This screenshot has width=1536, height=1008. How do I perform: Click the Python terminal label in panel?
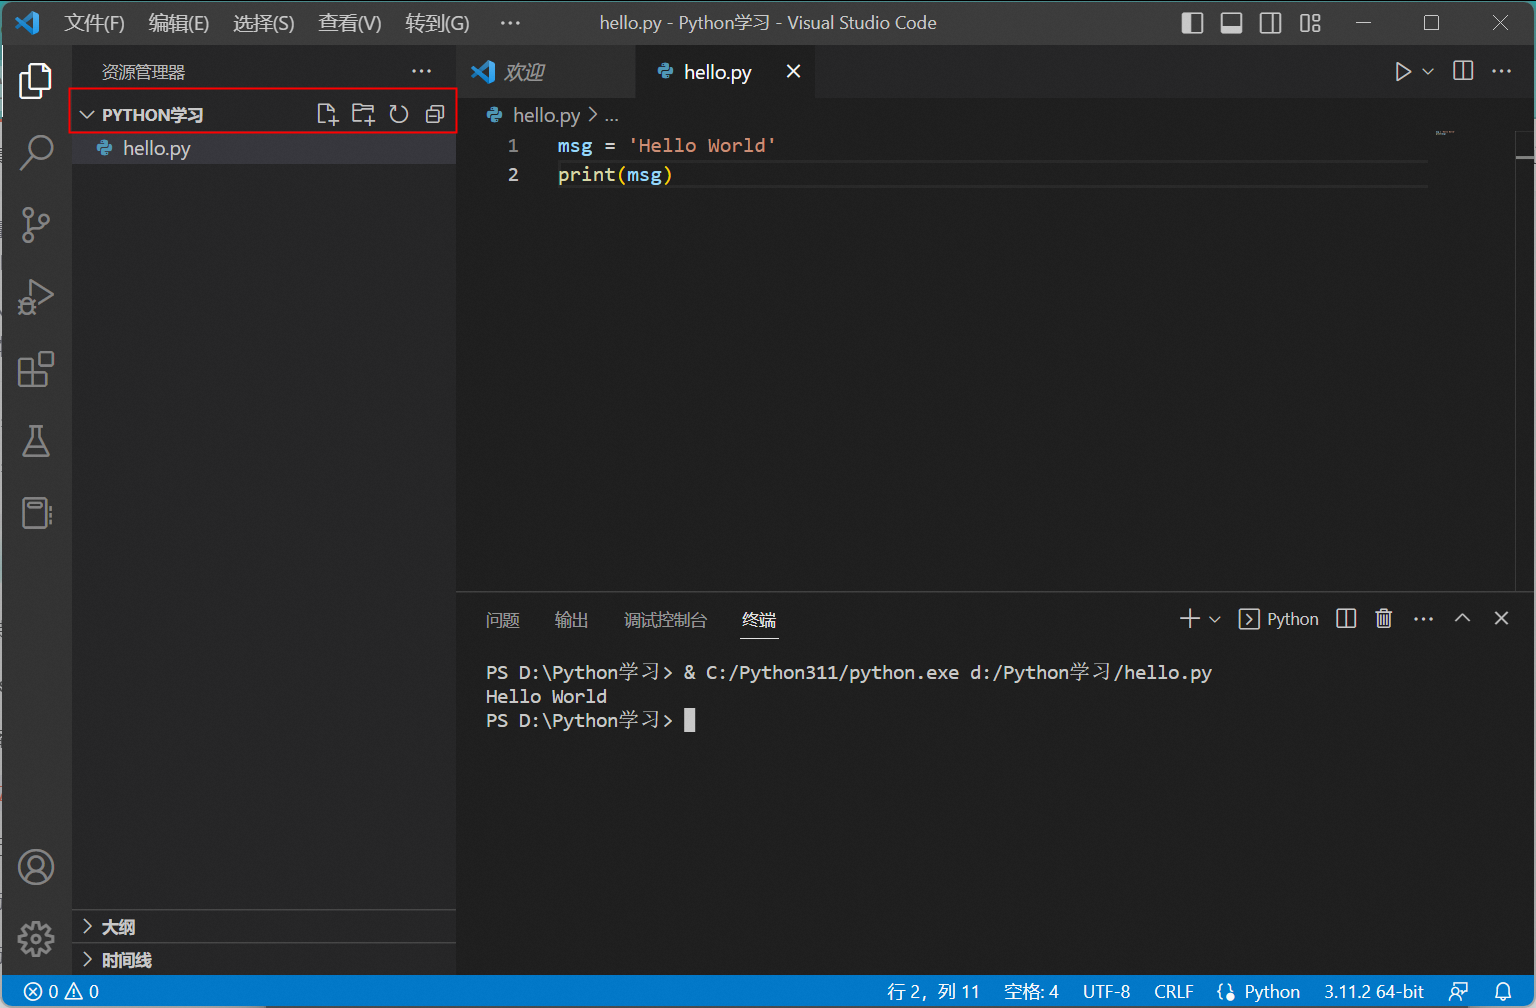click(1279, 619)
